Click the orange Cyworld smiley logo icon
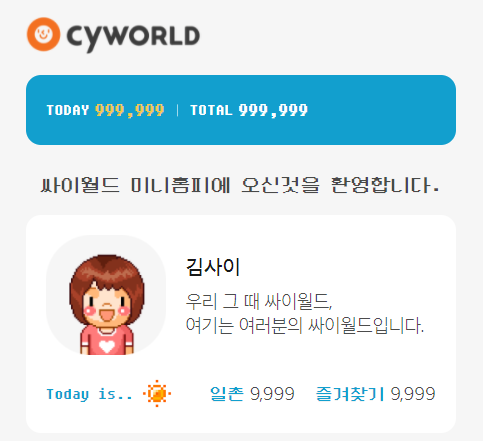 tap(43, 34)
